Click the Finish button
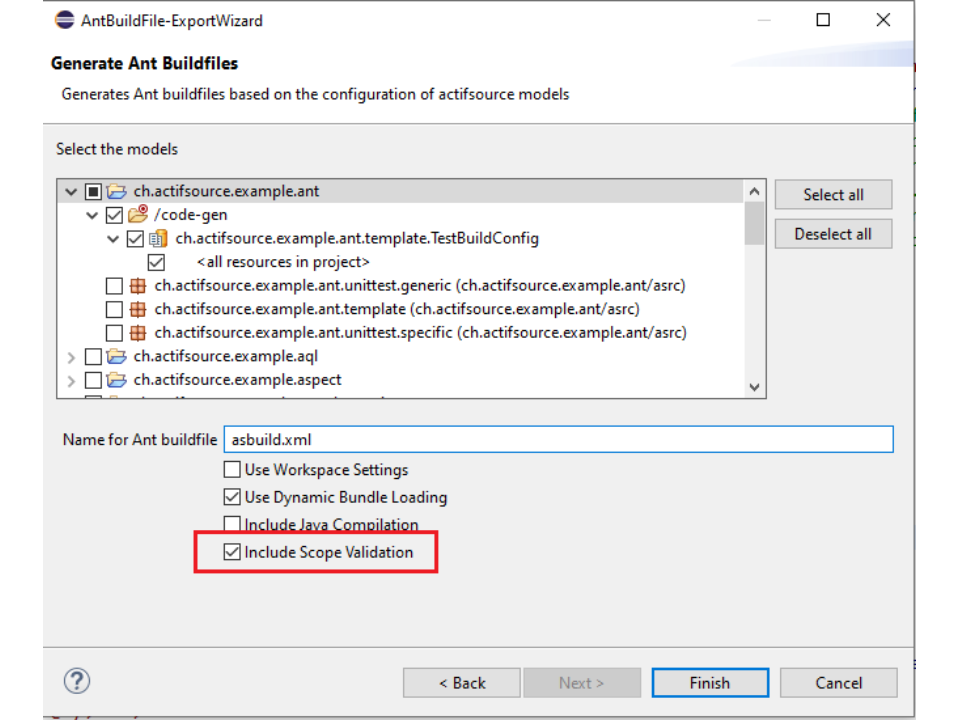960x720 pixels. [709, 683]
